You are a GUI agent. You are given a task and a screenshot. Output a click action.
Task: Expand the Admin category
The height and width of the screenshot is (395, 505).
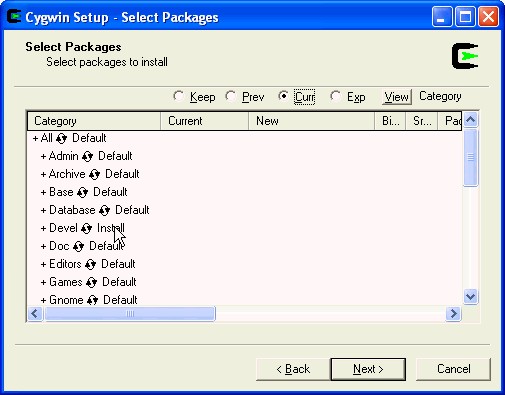[43, 157]
